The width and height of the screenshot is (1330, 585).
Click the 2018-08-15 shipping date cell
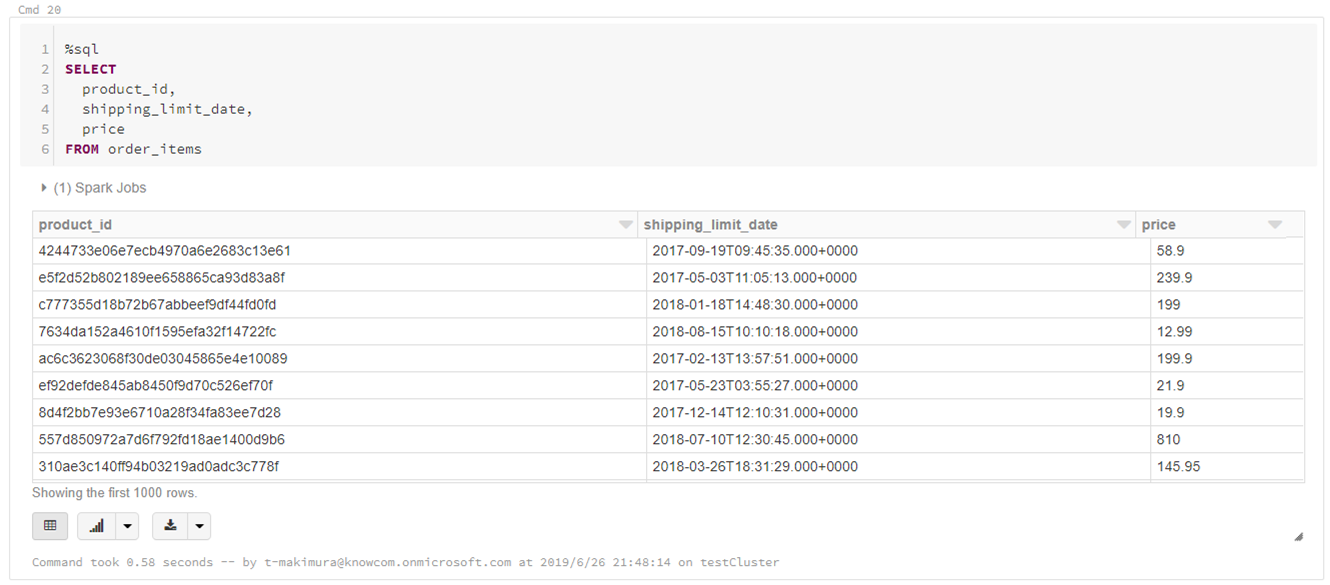tap(755, 332)
